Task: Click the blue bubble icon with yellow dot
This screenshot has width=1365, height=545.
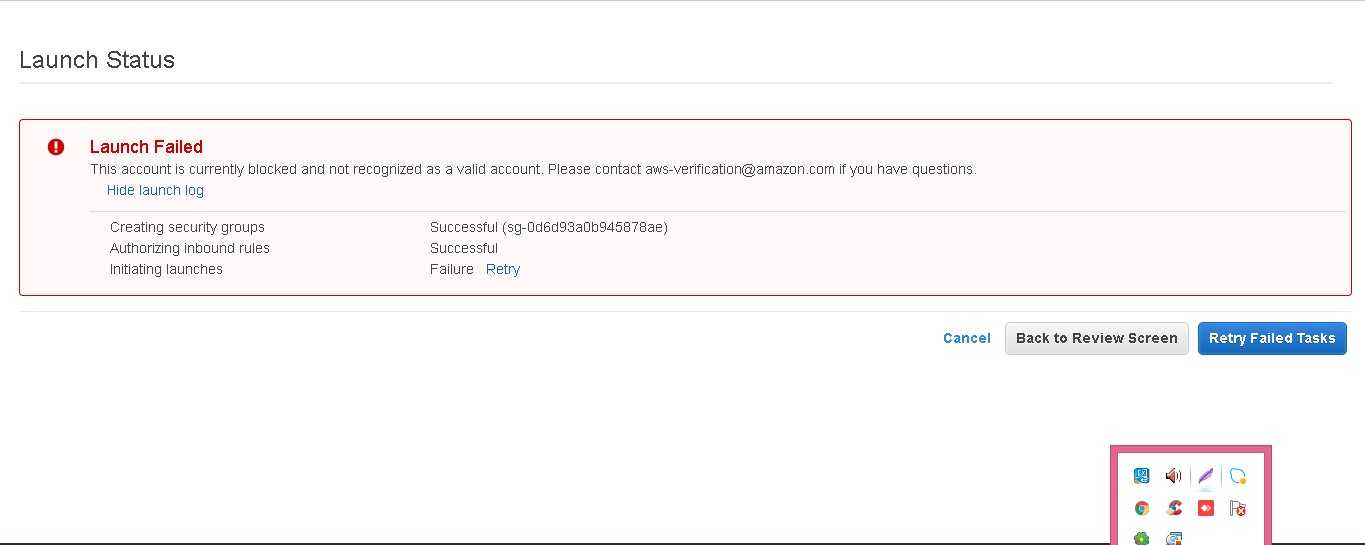Action: pyautogui.click(x=1238, y=476)
